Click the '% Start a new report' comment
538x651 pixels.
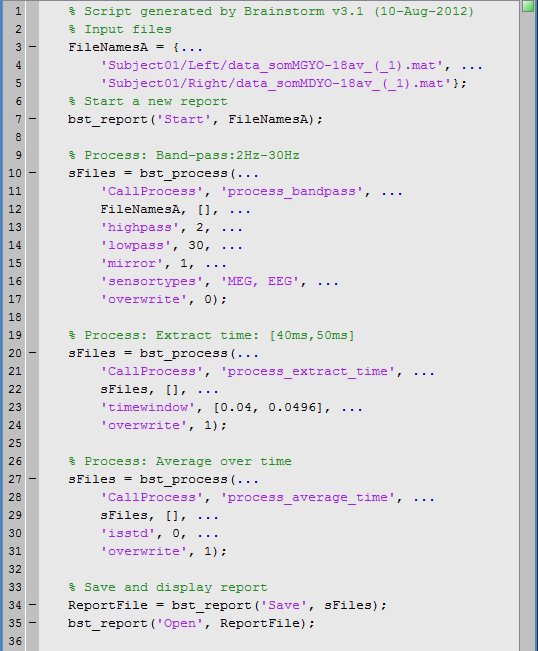click(148, 101)
